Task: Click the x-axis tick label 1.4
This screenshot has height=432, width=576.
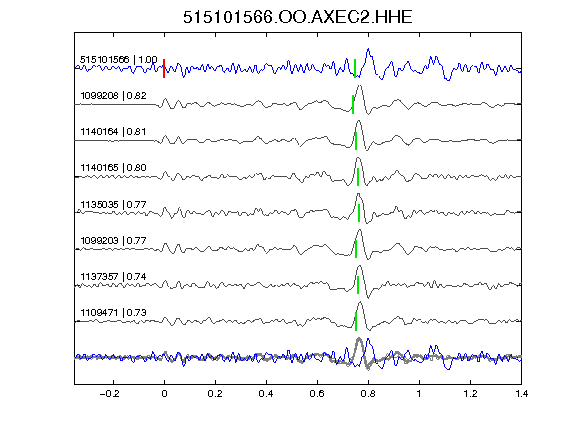Action: click(x=522, y=394)
